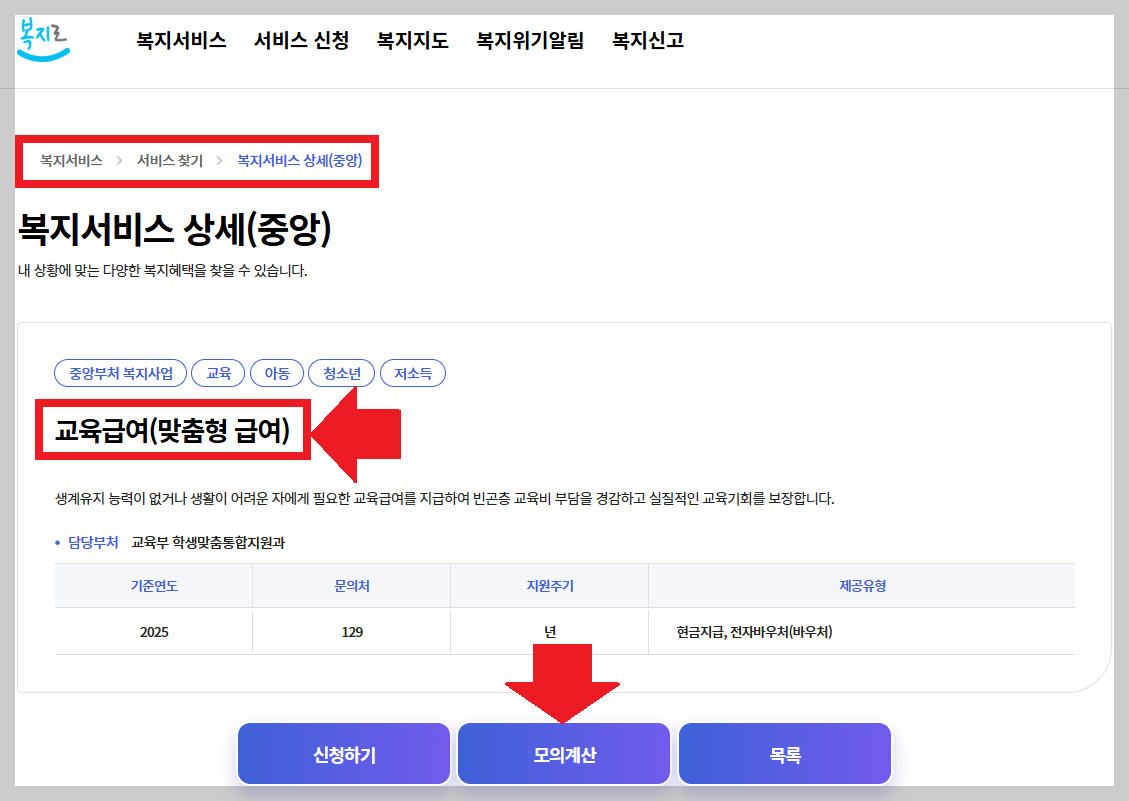Select the 교육 category tag
Screen dimensions: 1129x801
point(218,372)
